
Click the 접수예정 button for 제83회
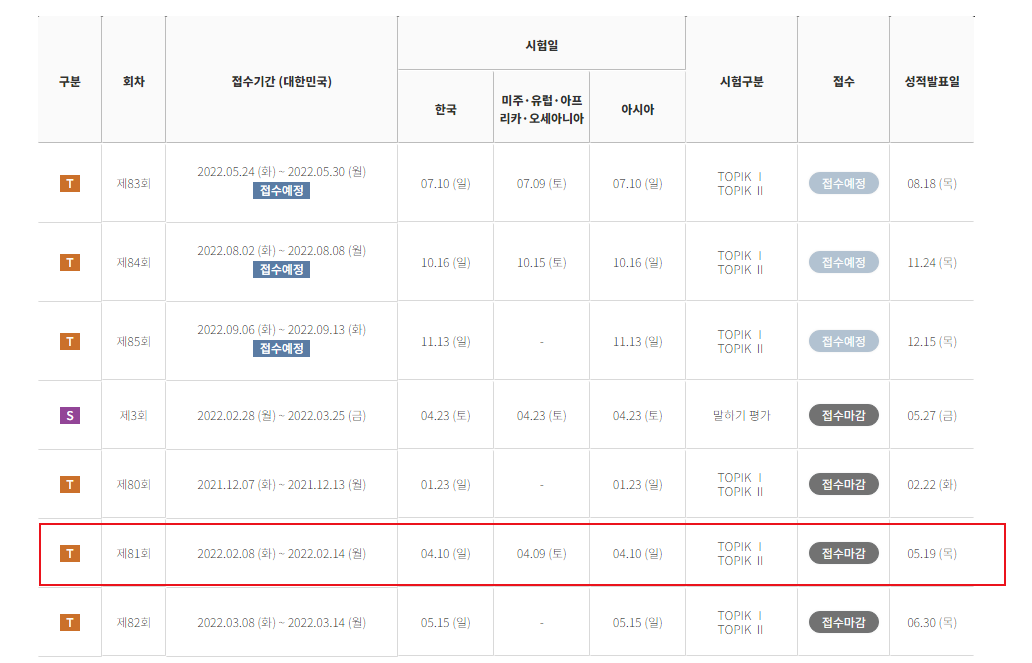(x=843, y=183)
